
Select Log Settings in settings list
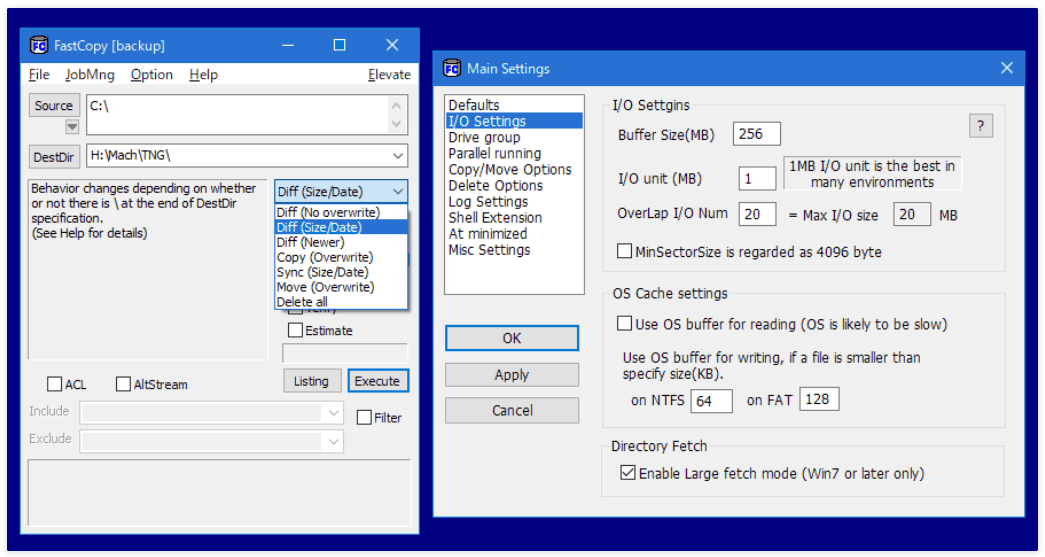515,201
